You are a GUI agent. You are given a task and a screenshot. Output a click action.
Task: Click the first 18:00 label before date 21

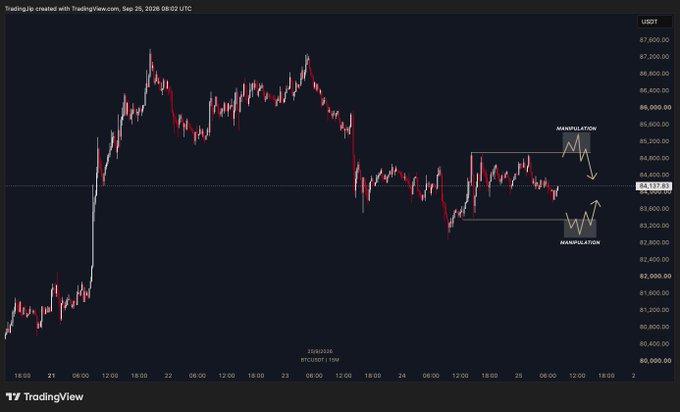pos(23,376)
